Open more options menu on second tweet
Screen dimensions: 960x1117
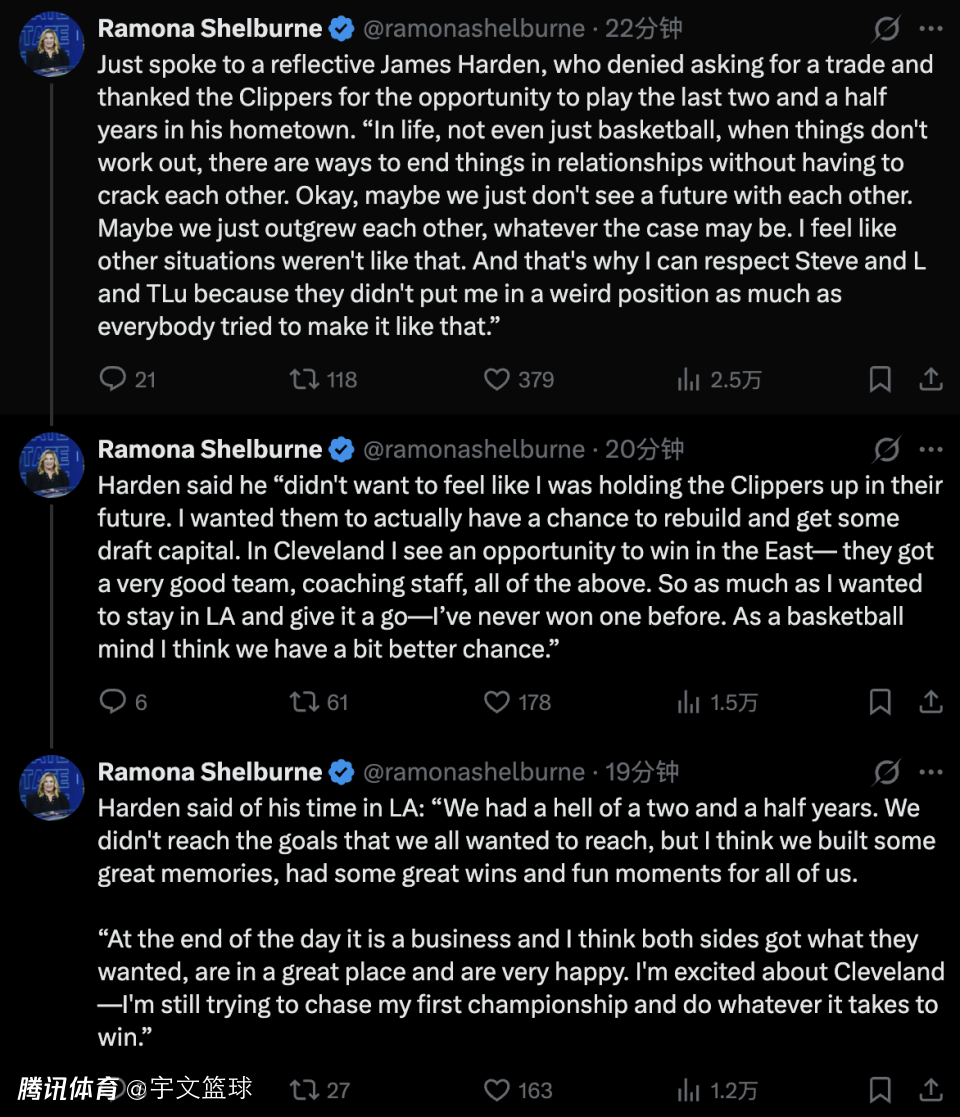click(x=930, y=450)
